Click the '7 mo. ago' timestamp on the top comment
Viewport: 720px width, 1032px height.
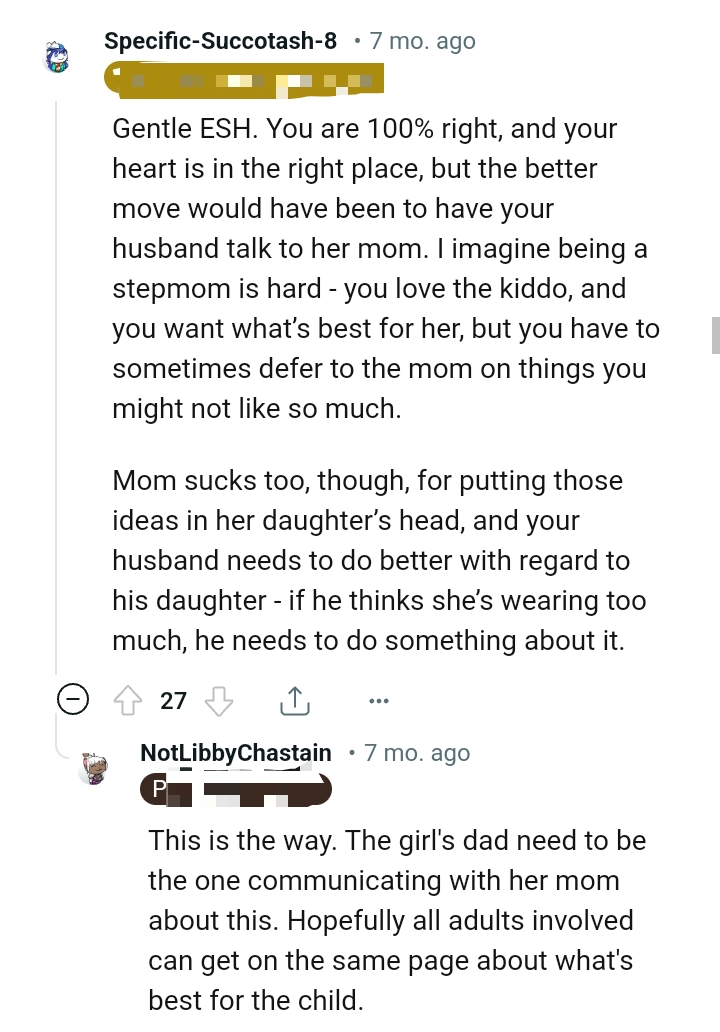point(421,42)
